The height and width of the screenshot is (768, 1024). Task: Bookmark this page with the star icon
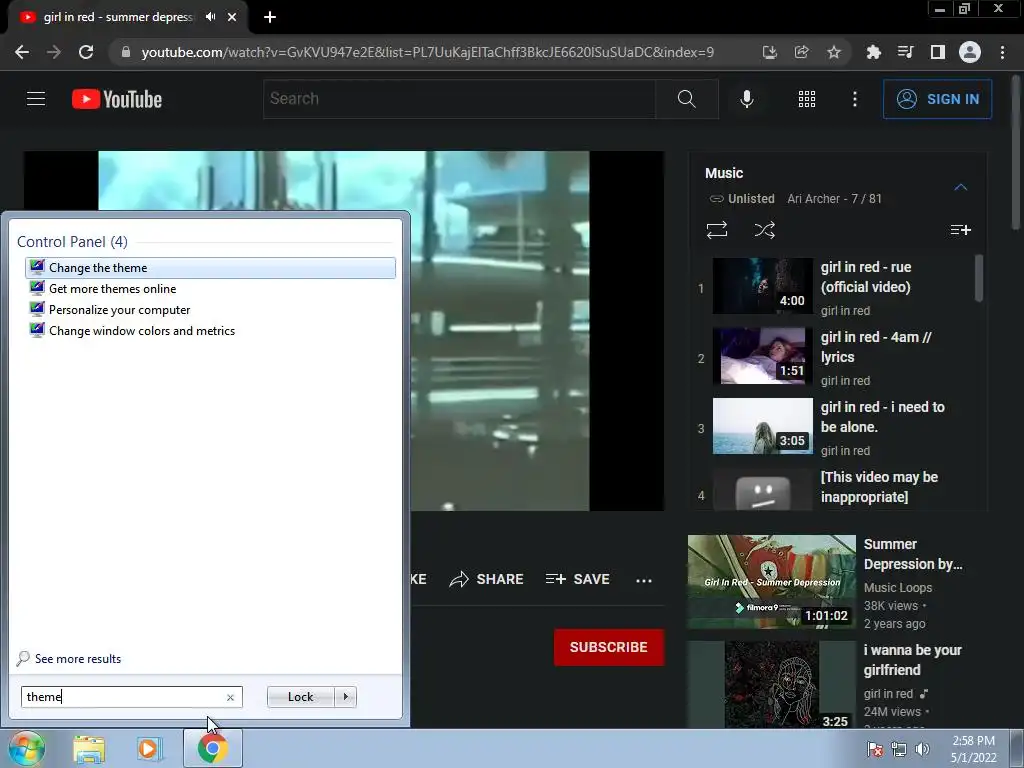click(833, 52)
